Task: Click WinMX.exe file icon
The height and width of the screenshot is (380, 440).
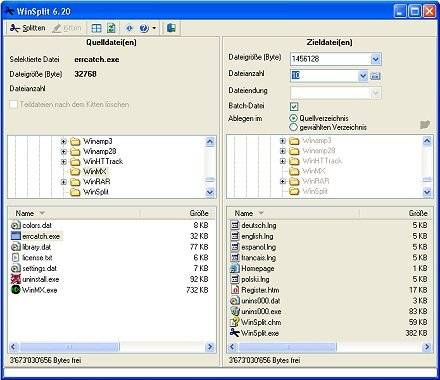Action: tap(16, 290)
